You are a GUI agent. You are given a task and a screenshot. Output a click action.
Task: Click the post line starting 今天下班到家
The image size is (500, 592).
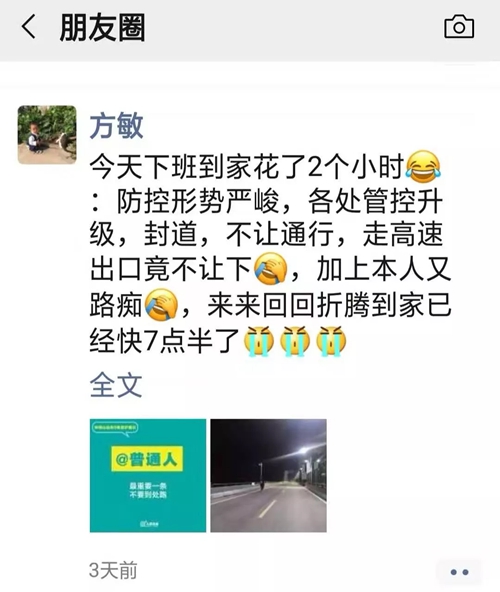tap(265, 167)
